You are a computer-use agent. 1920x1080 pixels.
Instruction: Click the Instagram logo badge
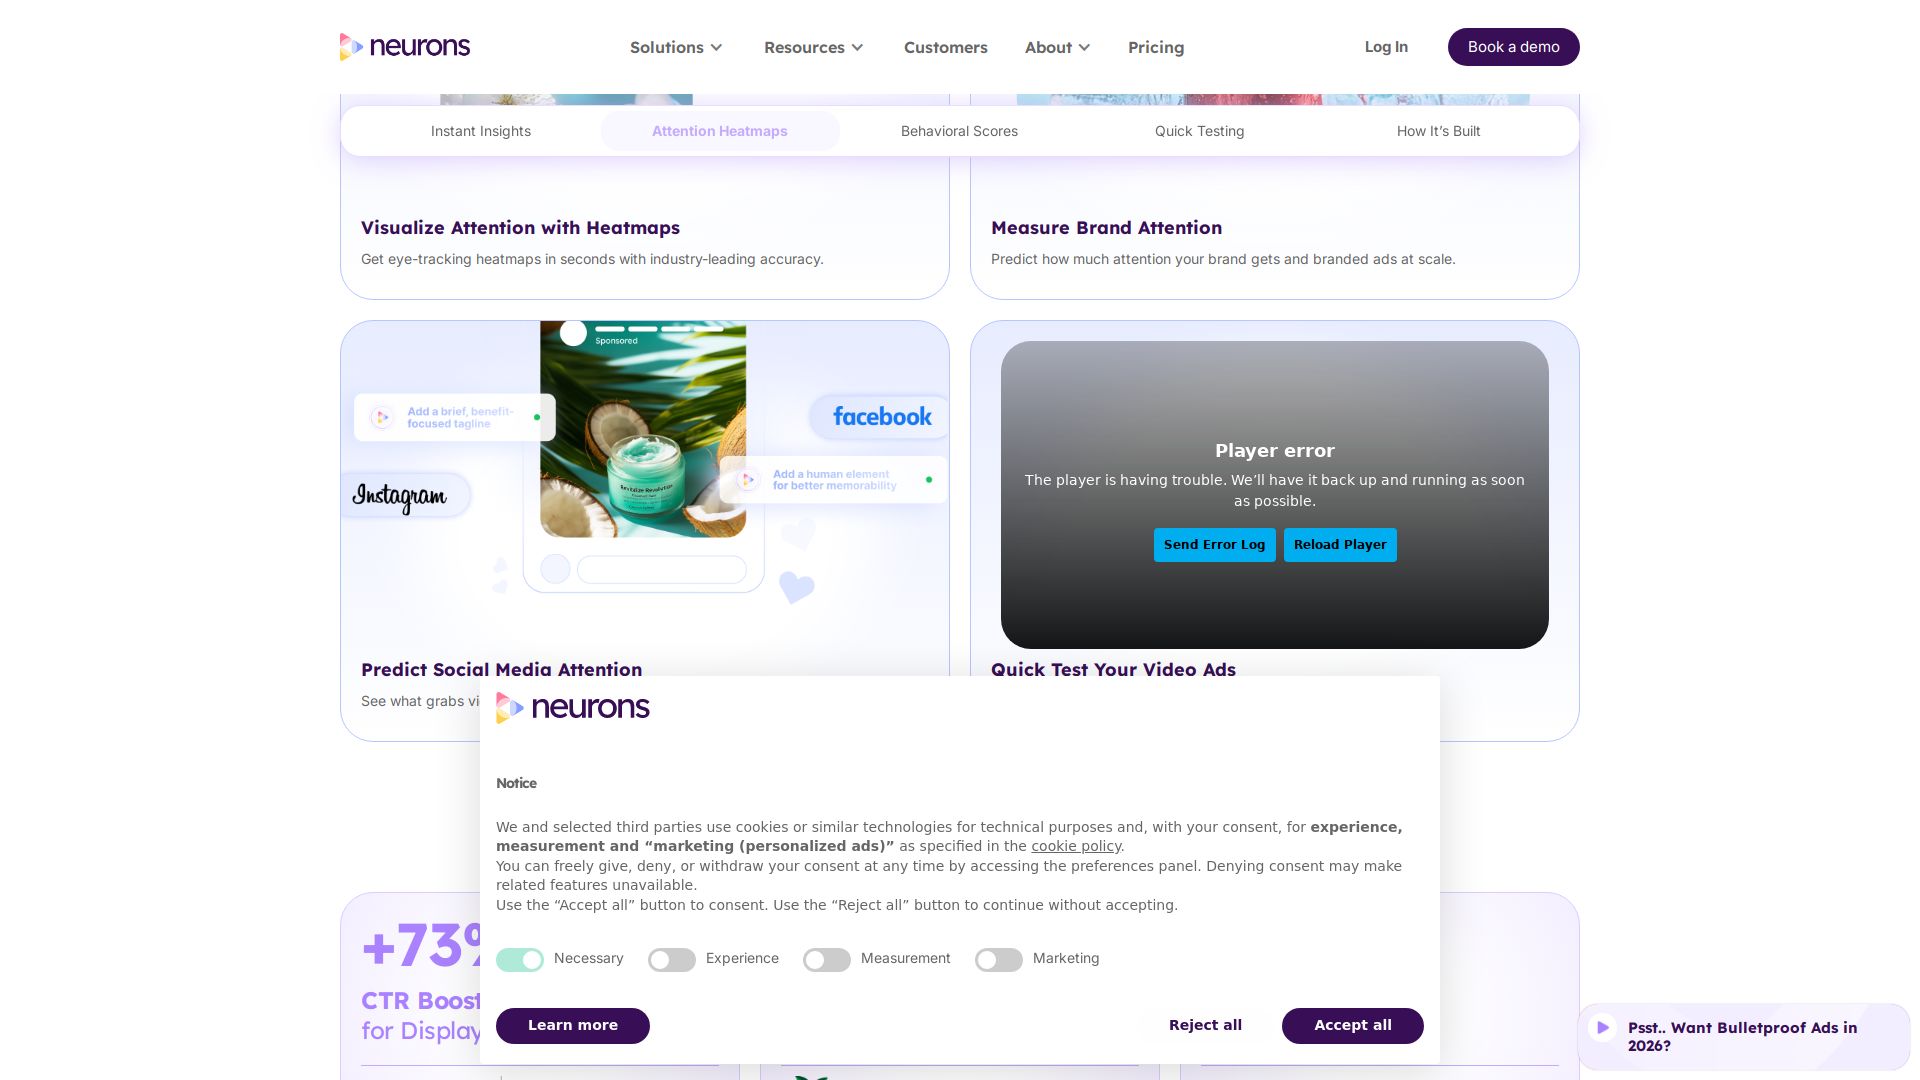[400, 496]
